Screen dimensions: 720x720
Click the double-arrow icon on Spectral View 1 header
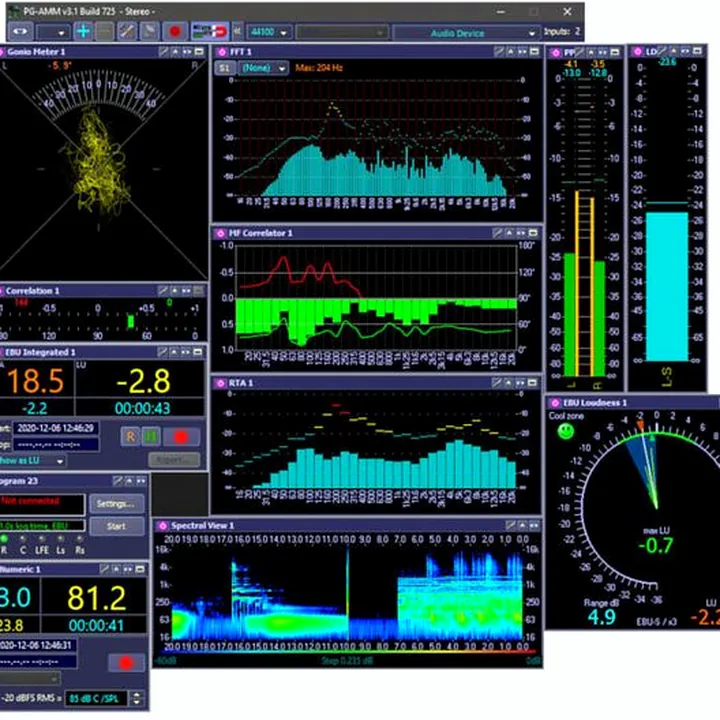coord(534,525)
